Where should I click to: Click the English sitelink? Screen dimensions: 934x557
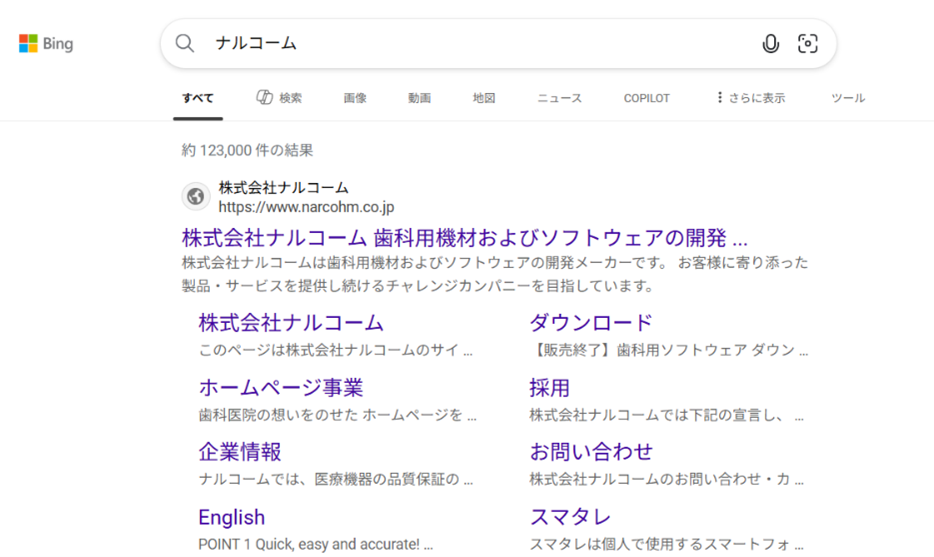231,517
